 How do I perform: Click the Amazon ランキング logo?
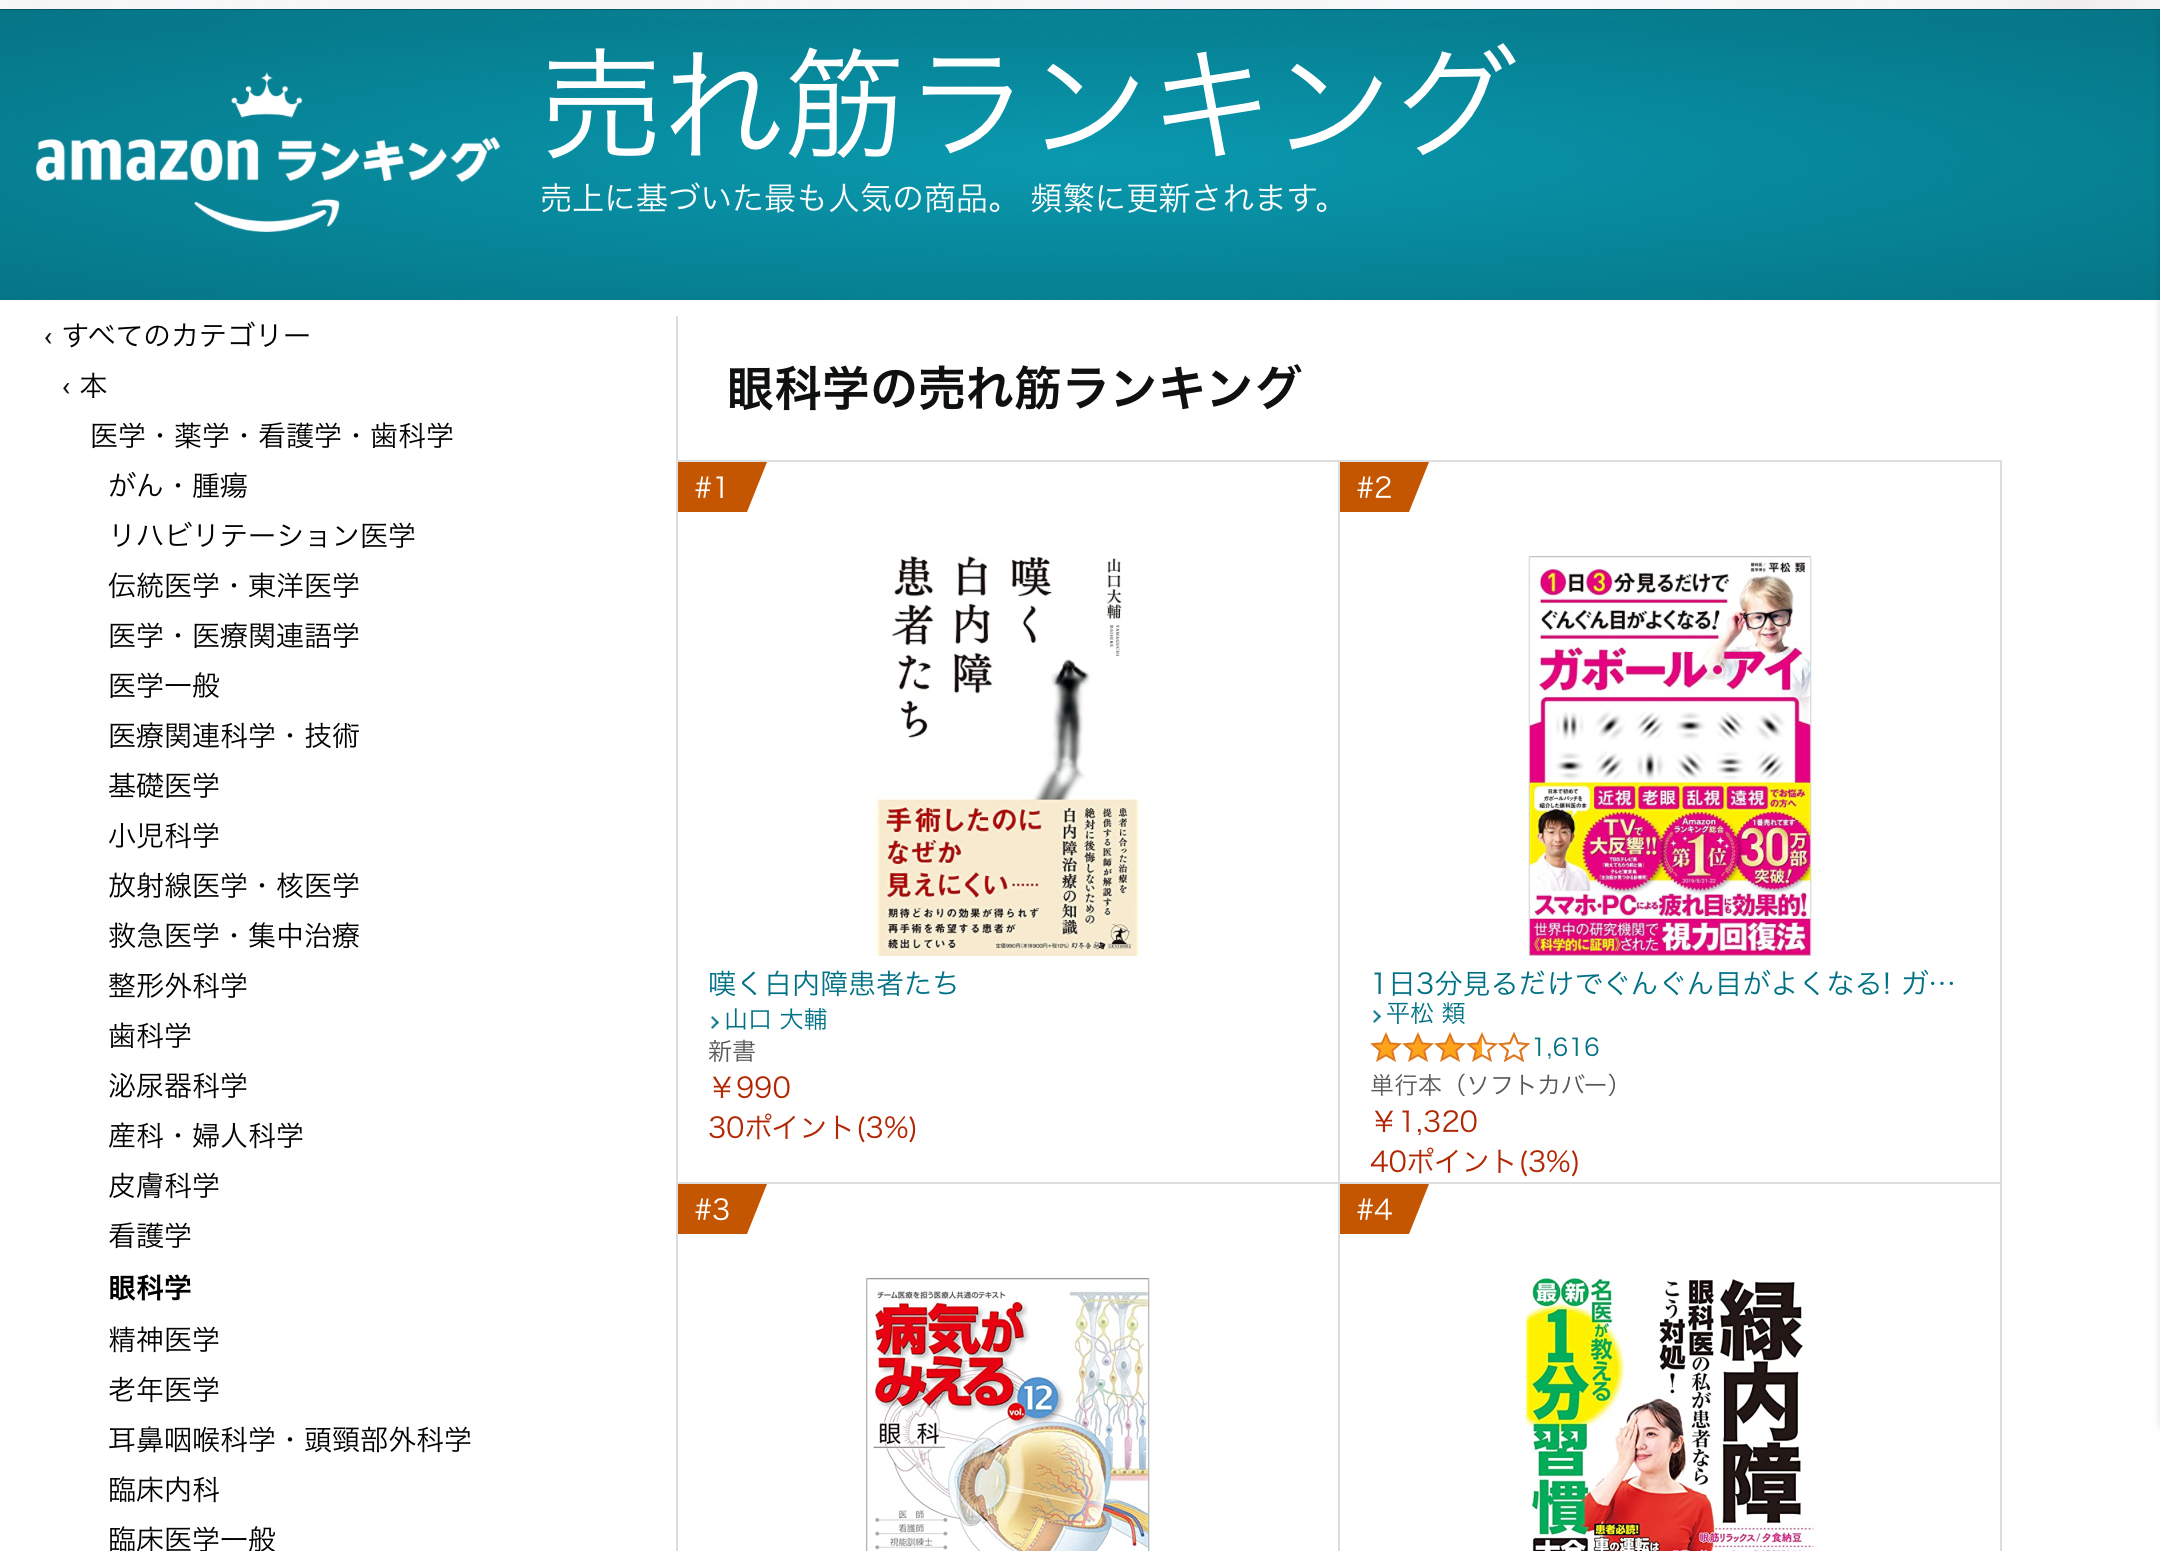tap(267, 153)
